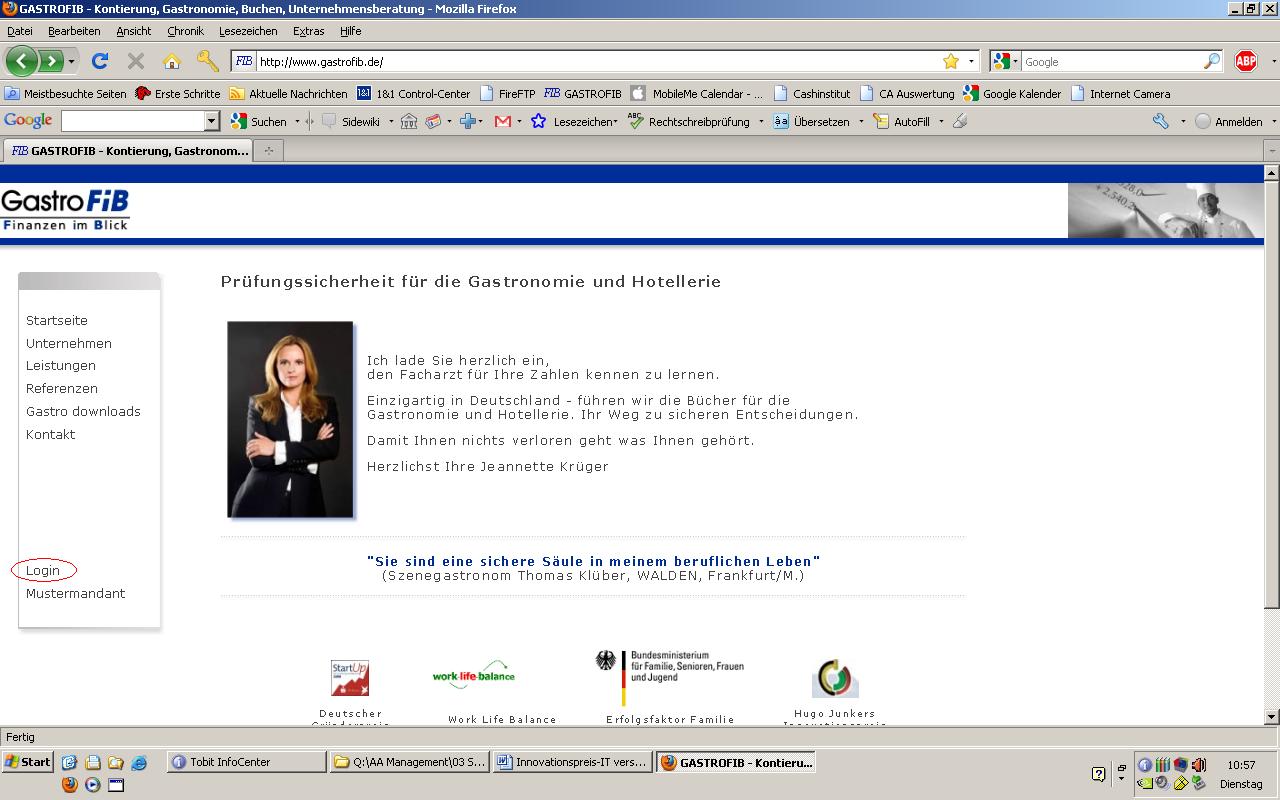
Task: Click the Firefox reload page icon
Action: coord(99,61)
